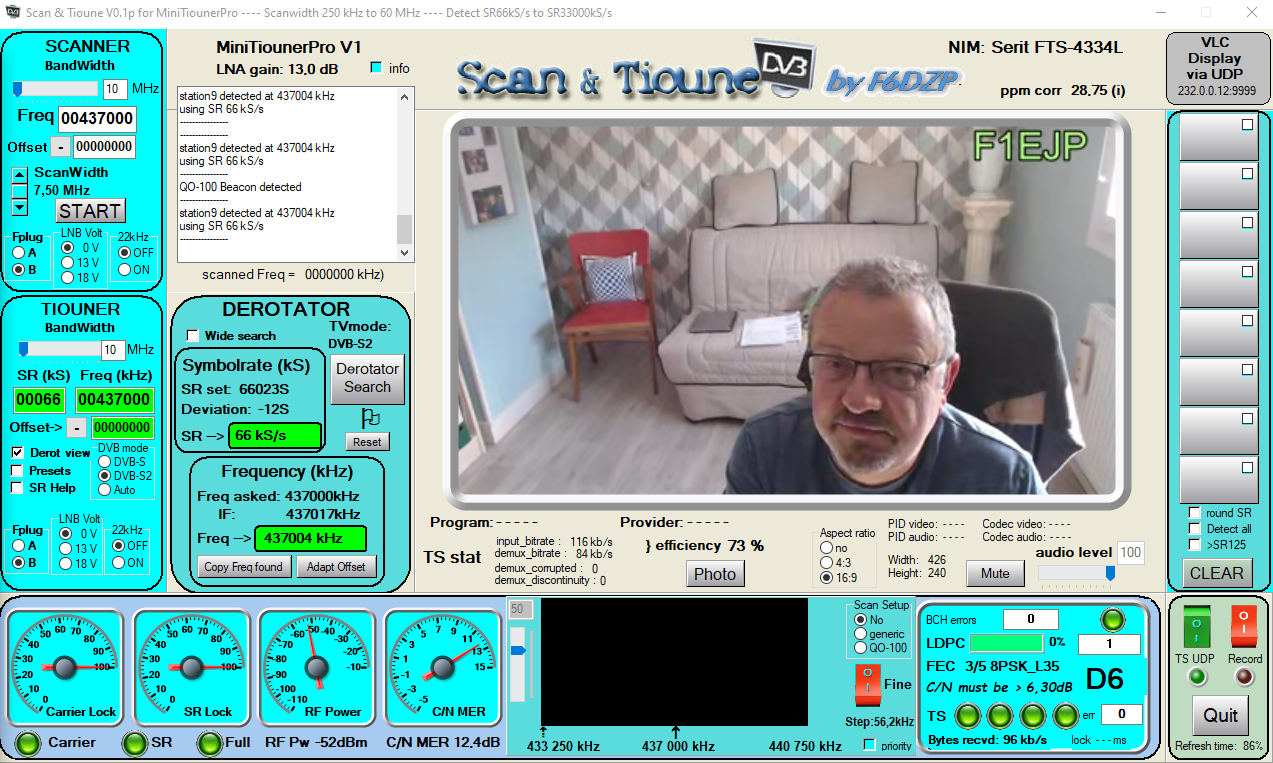
Task: Click the C/N MER gauge
Action: pos(443,667)
